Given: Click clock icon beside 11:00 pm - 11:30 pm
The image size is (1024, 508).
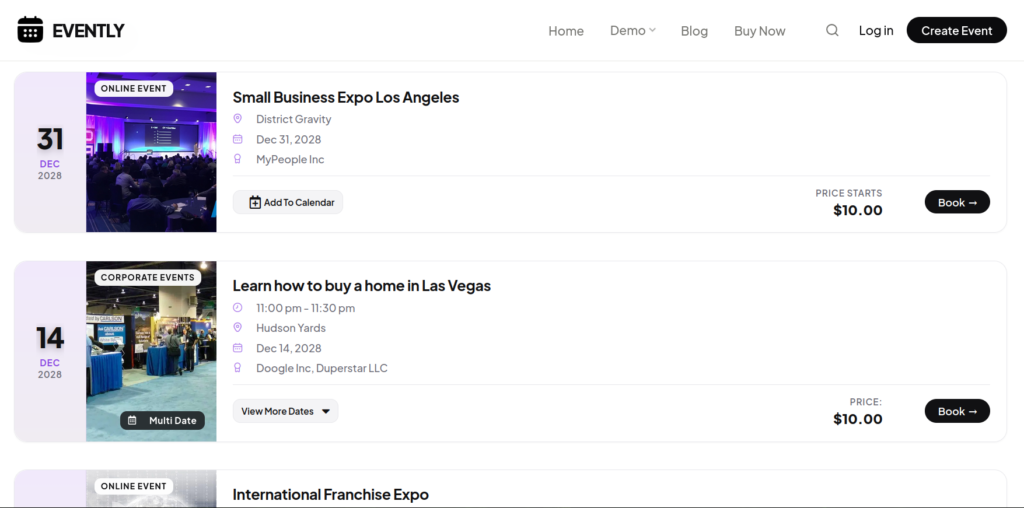Looking at the screenshot, I should pos(238,308).
